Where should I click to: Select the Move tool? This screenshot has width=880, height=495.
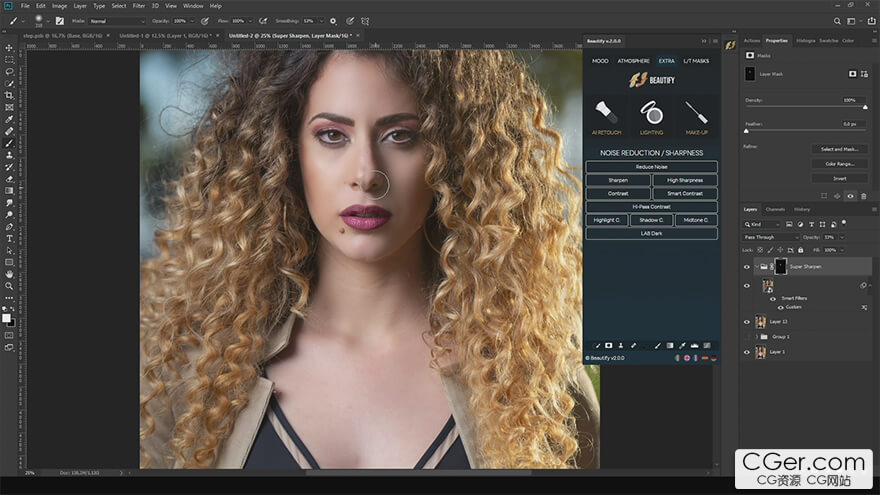point(9,48)
